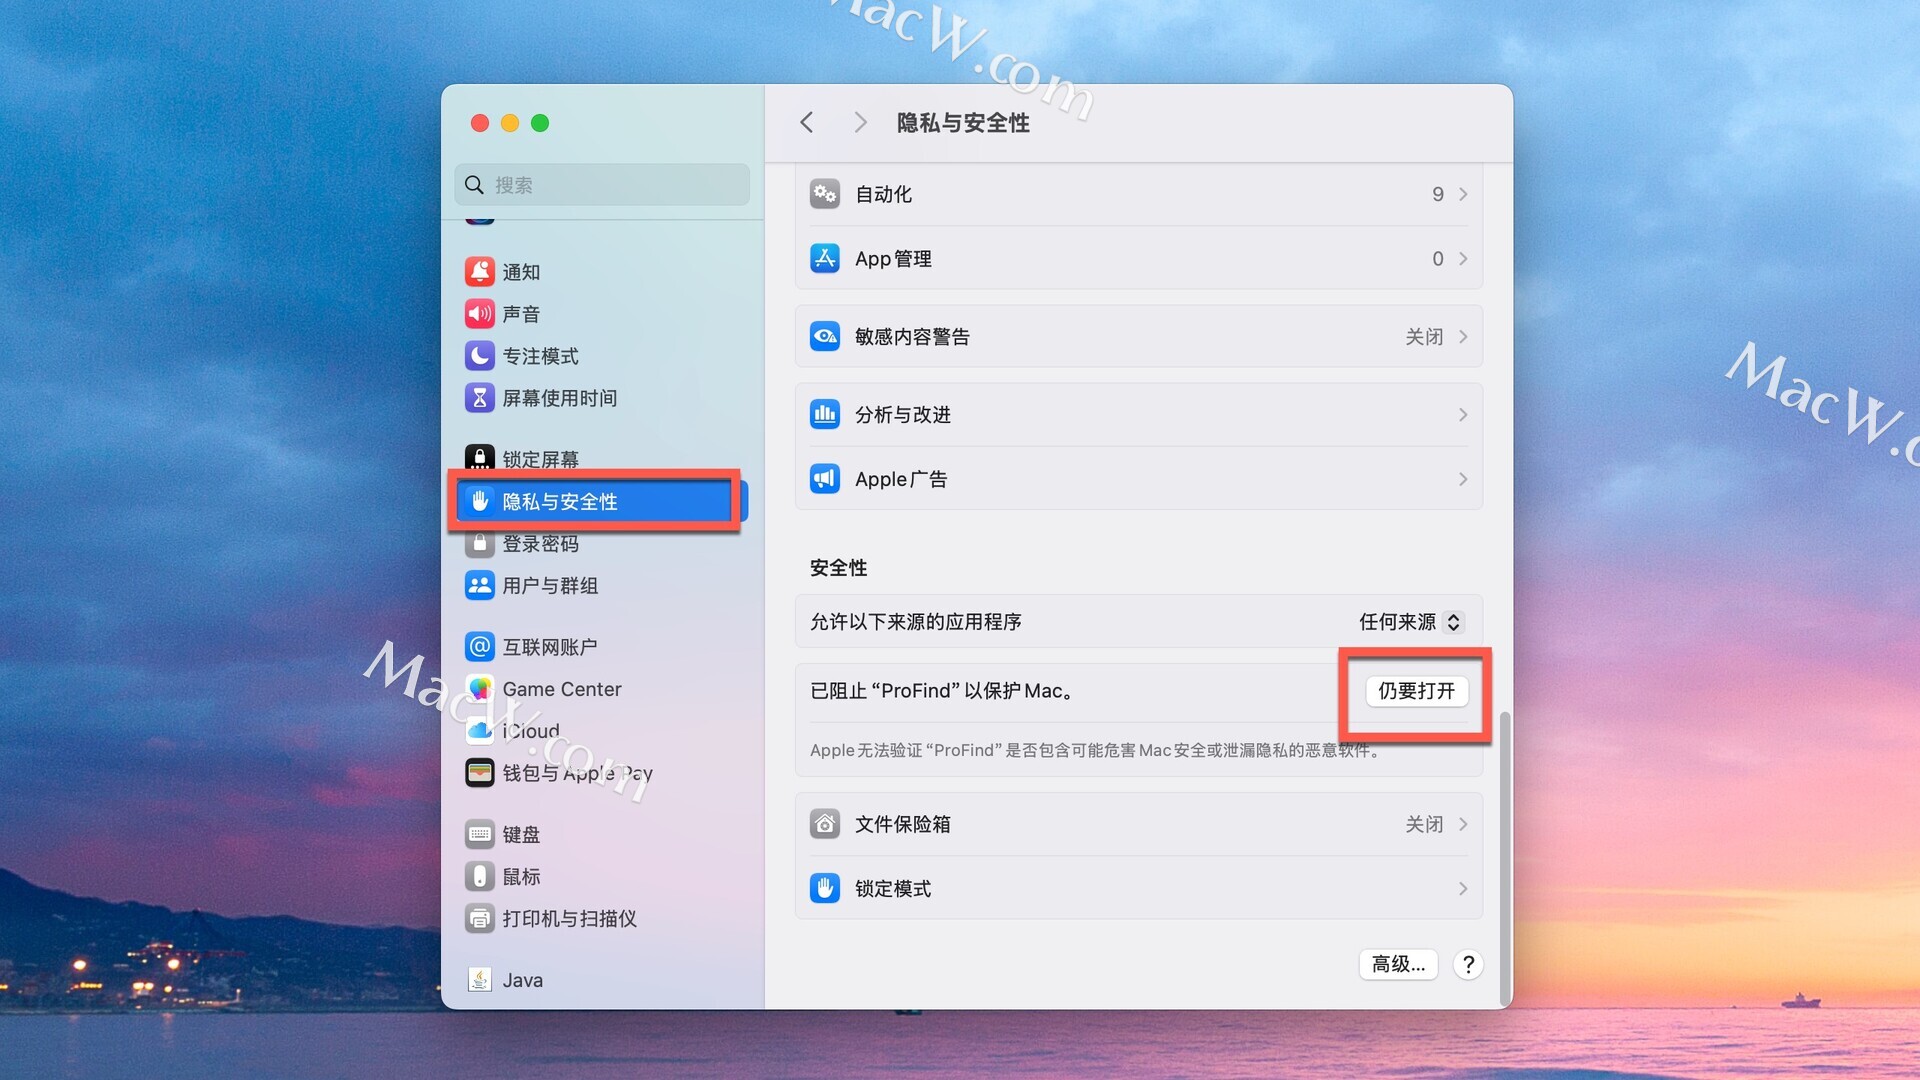Expand Lockdown Mode row chevron
The image size is (1920, 1080).
coord(1463,889)
